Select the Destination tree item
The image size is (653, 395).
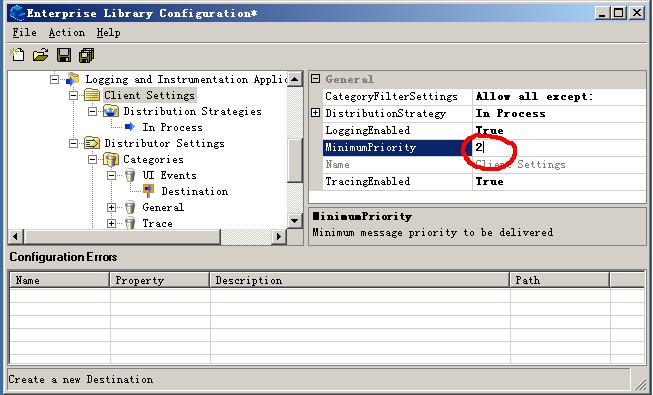194,191
